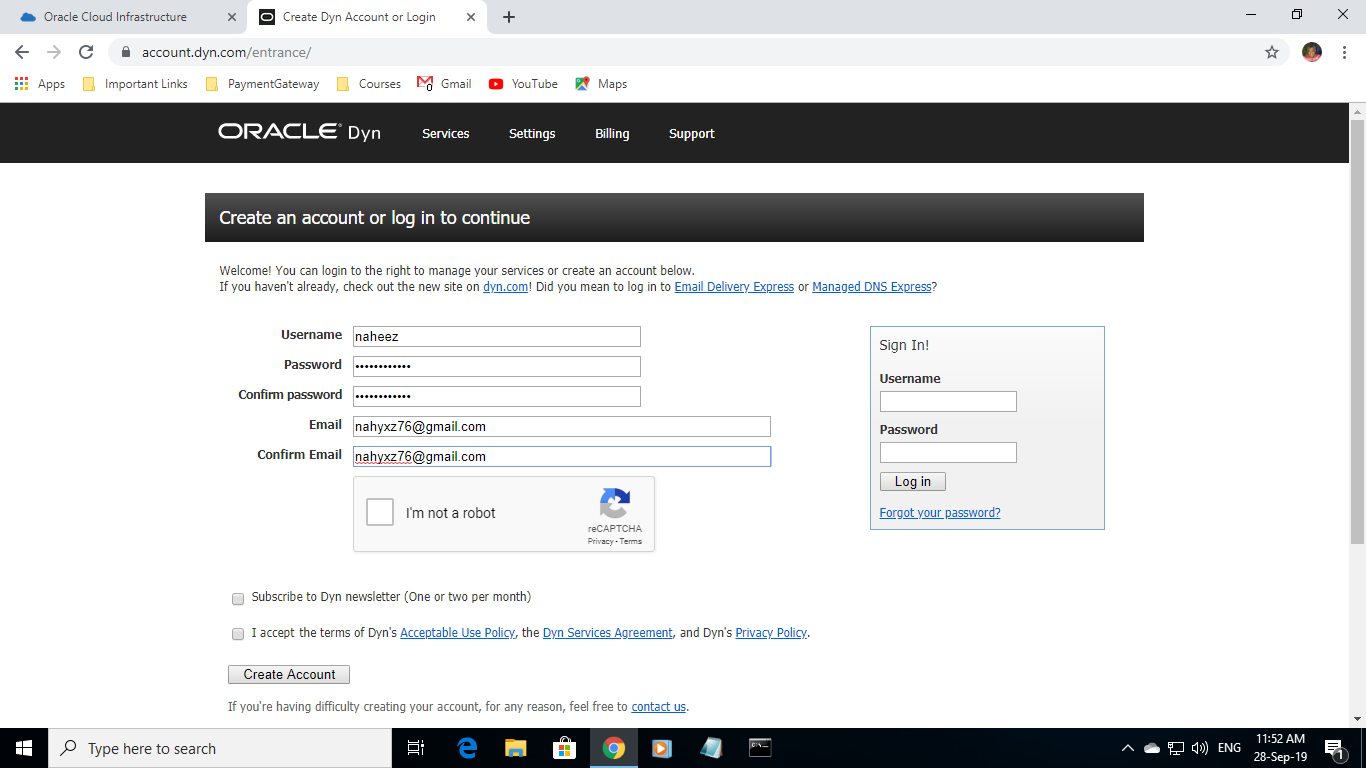Open the Chrome profile avatar
This screenshot has height=768, width=1366.
1312,52
